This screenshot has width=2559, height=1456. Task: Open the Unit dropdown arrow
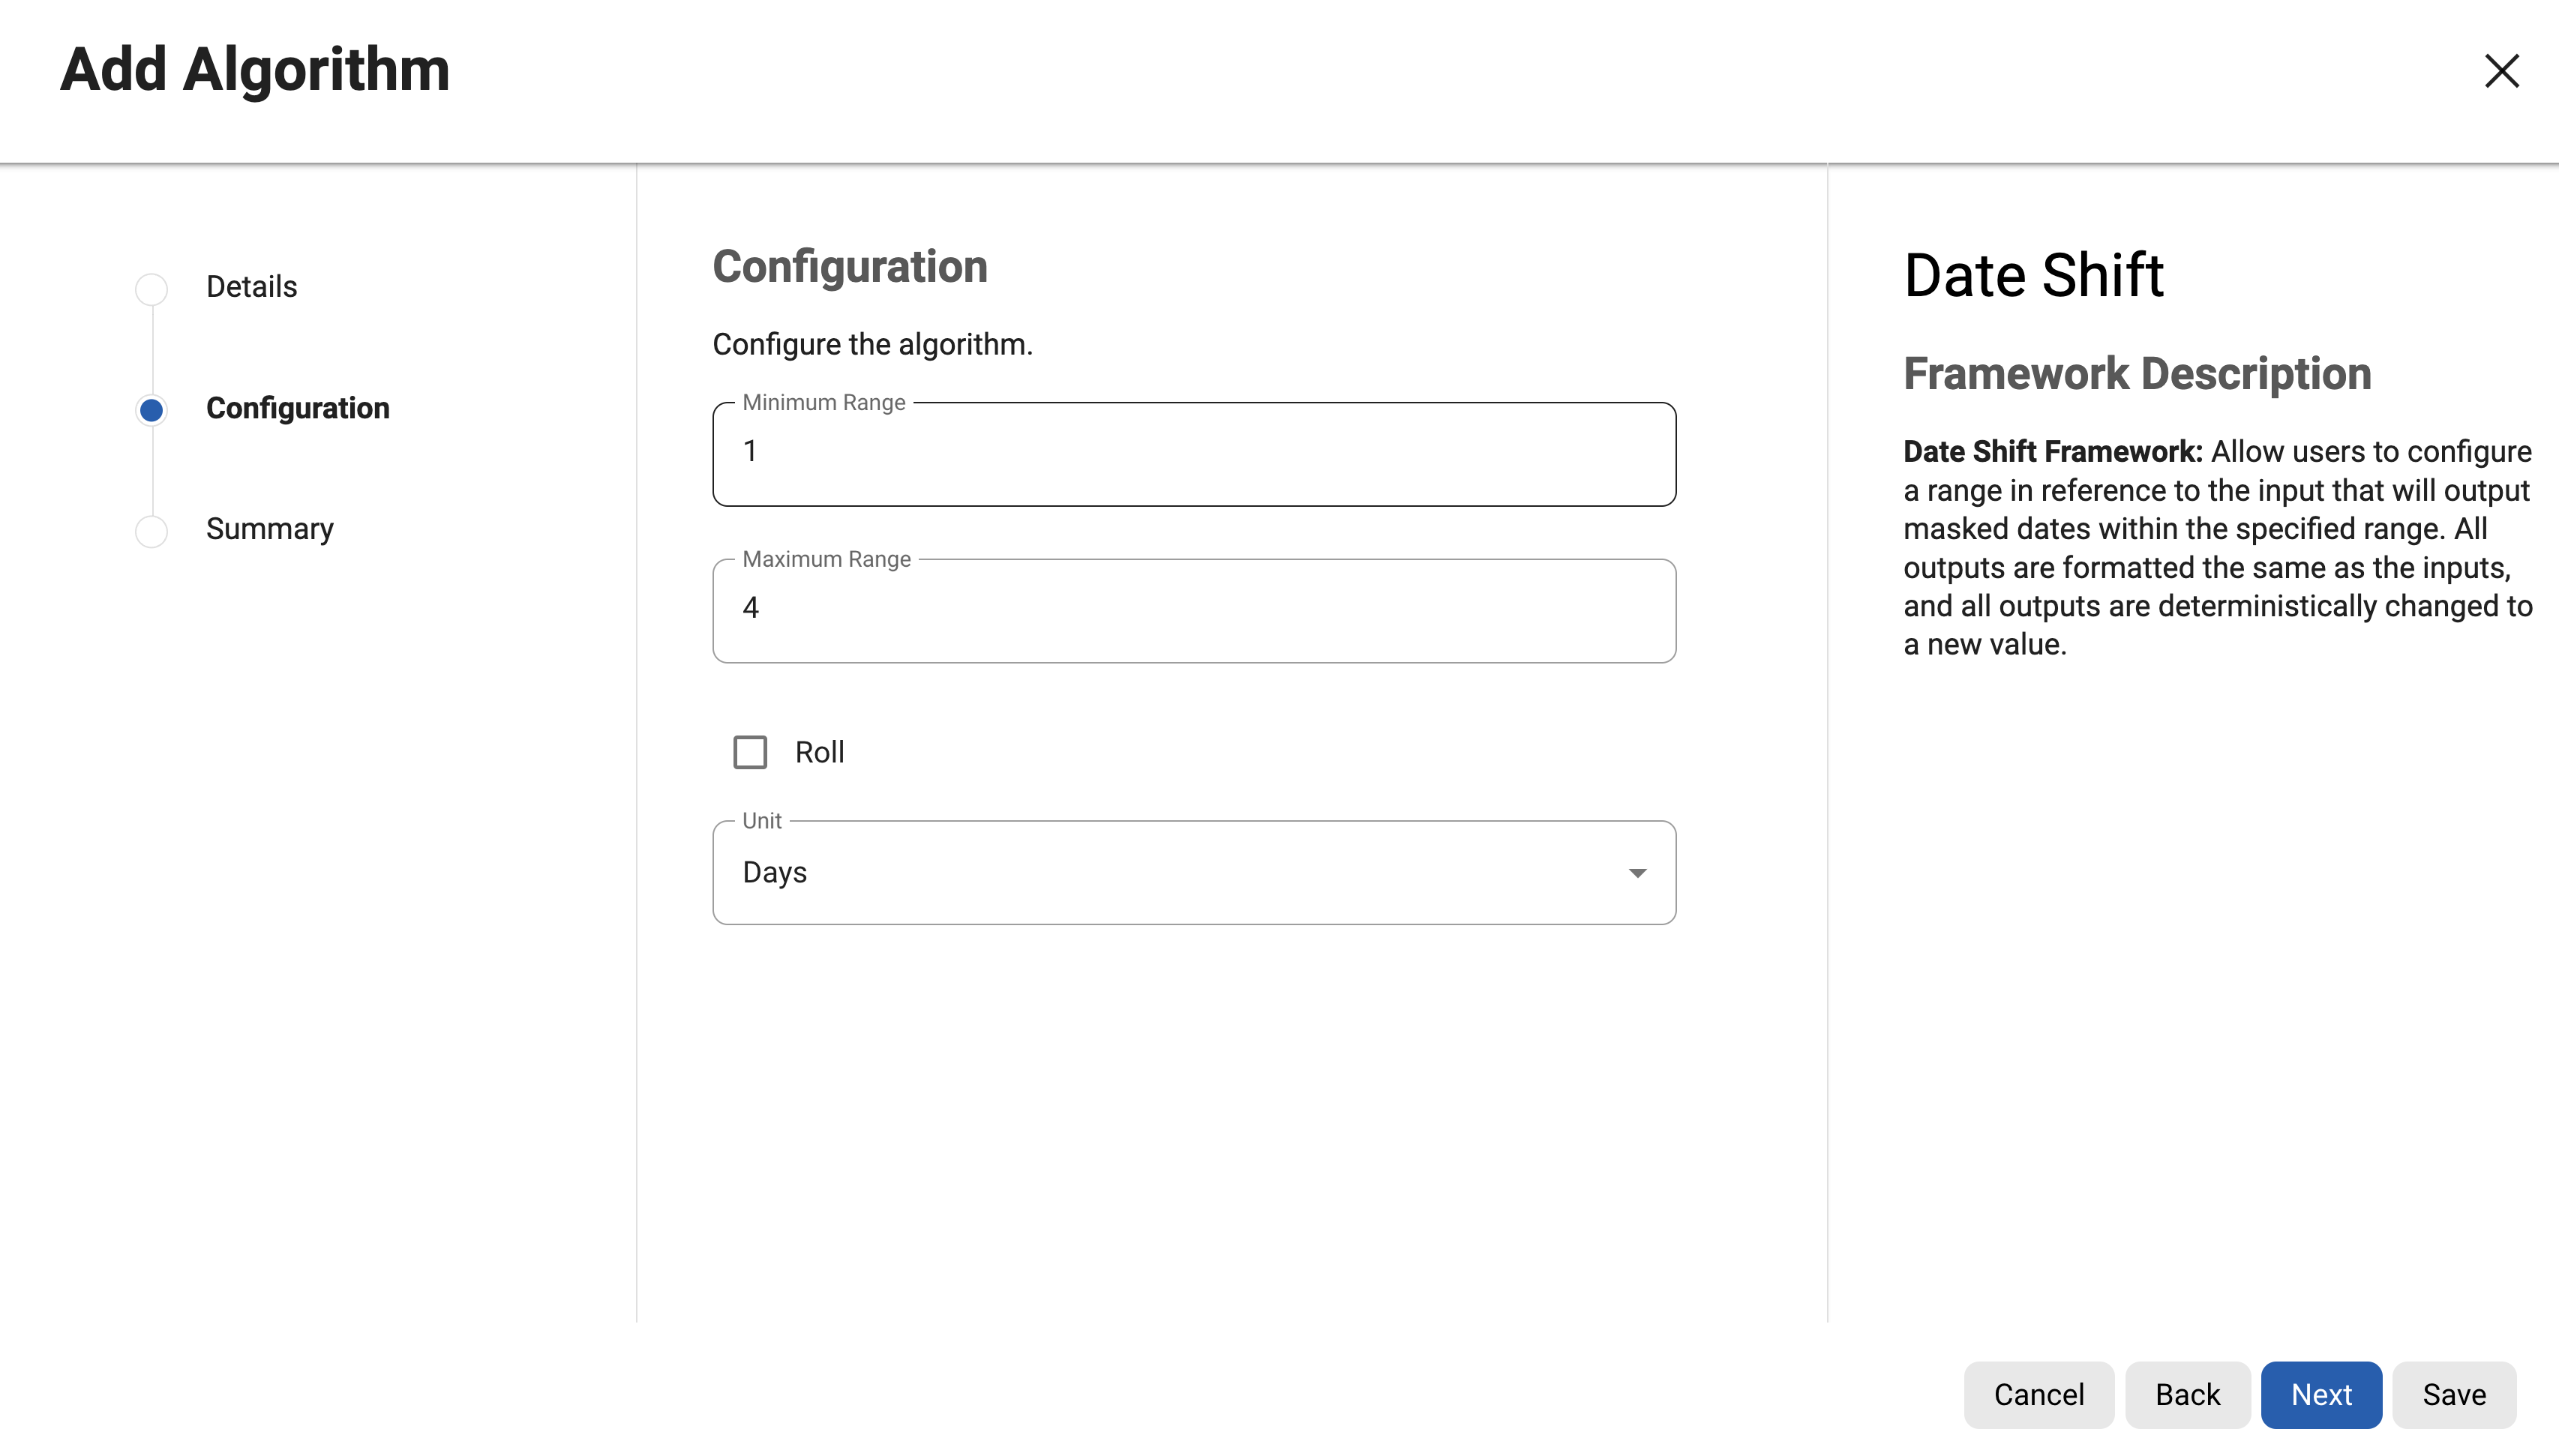coord(1637,873)
